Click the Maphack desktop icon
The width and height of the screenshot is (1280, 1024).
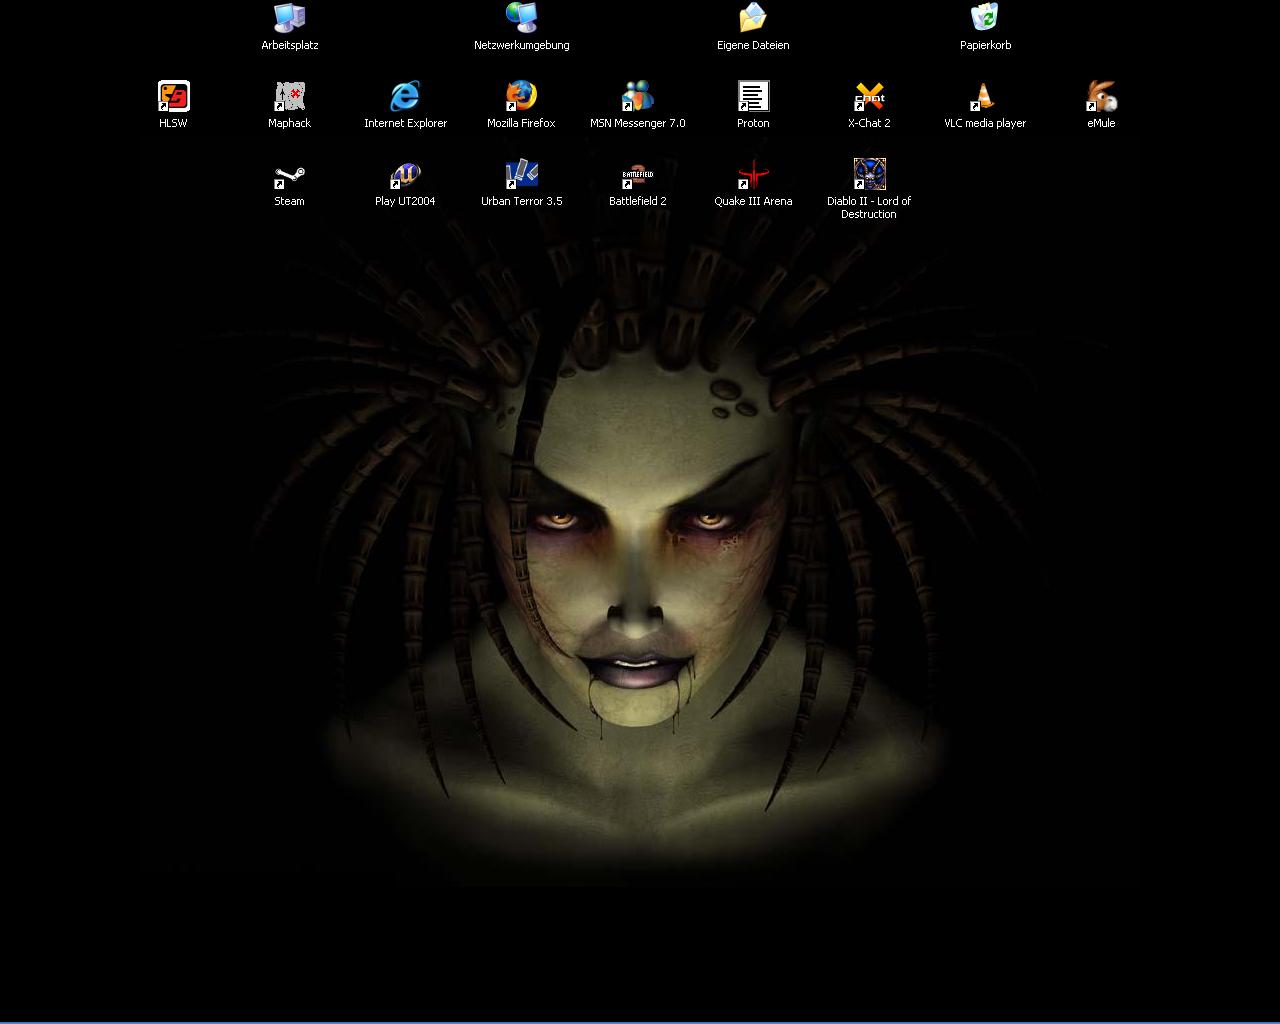pos(289,96)
